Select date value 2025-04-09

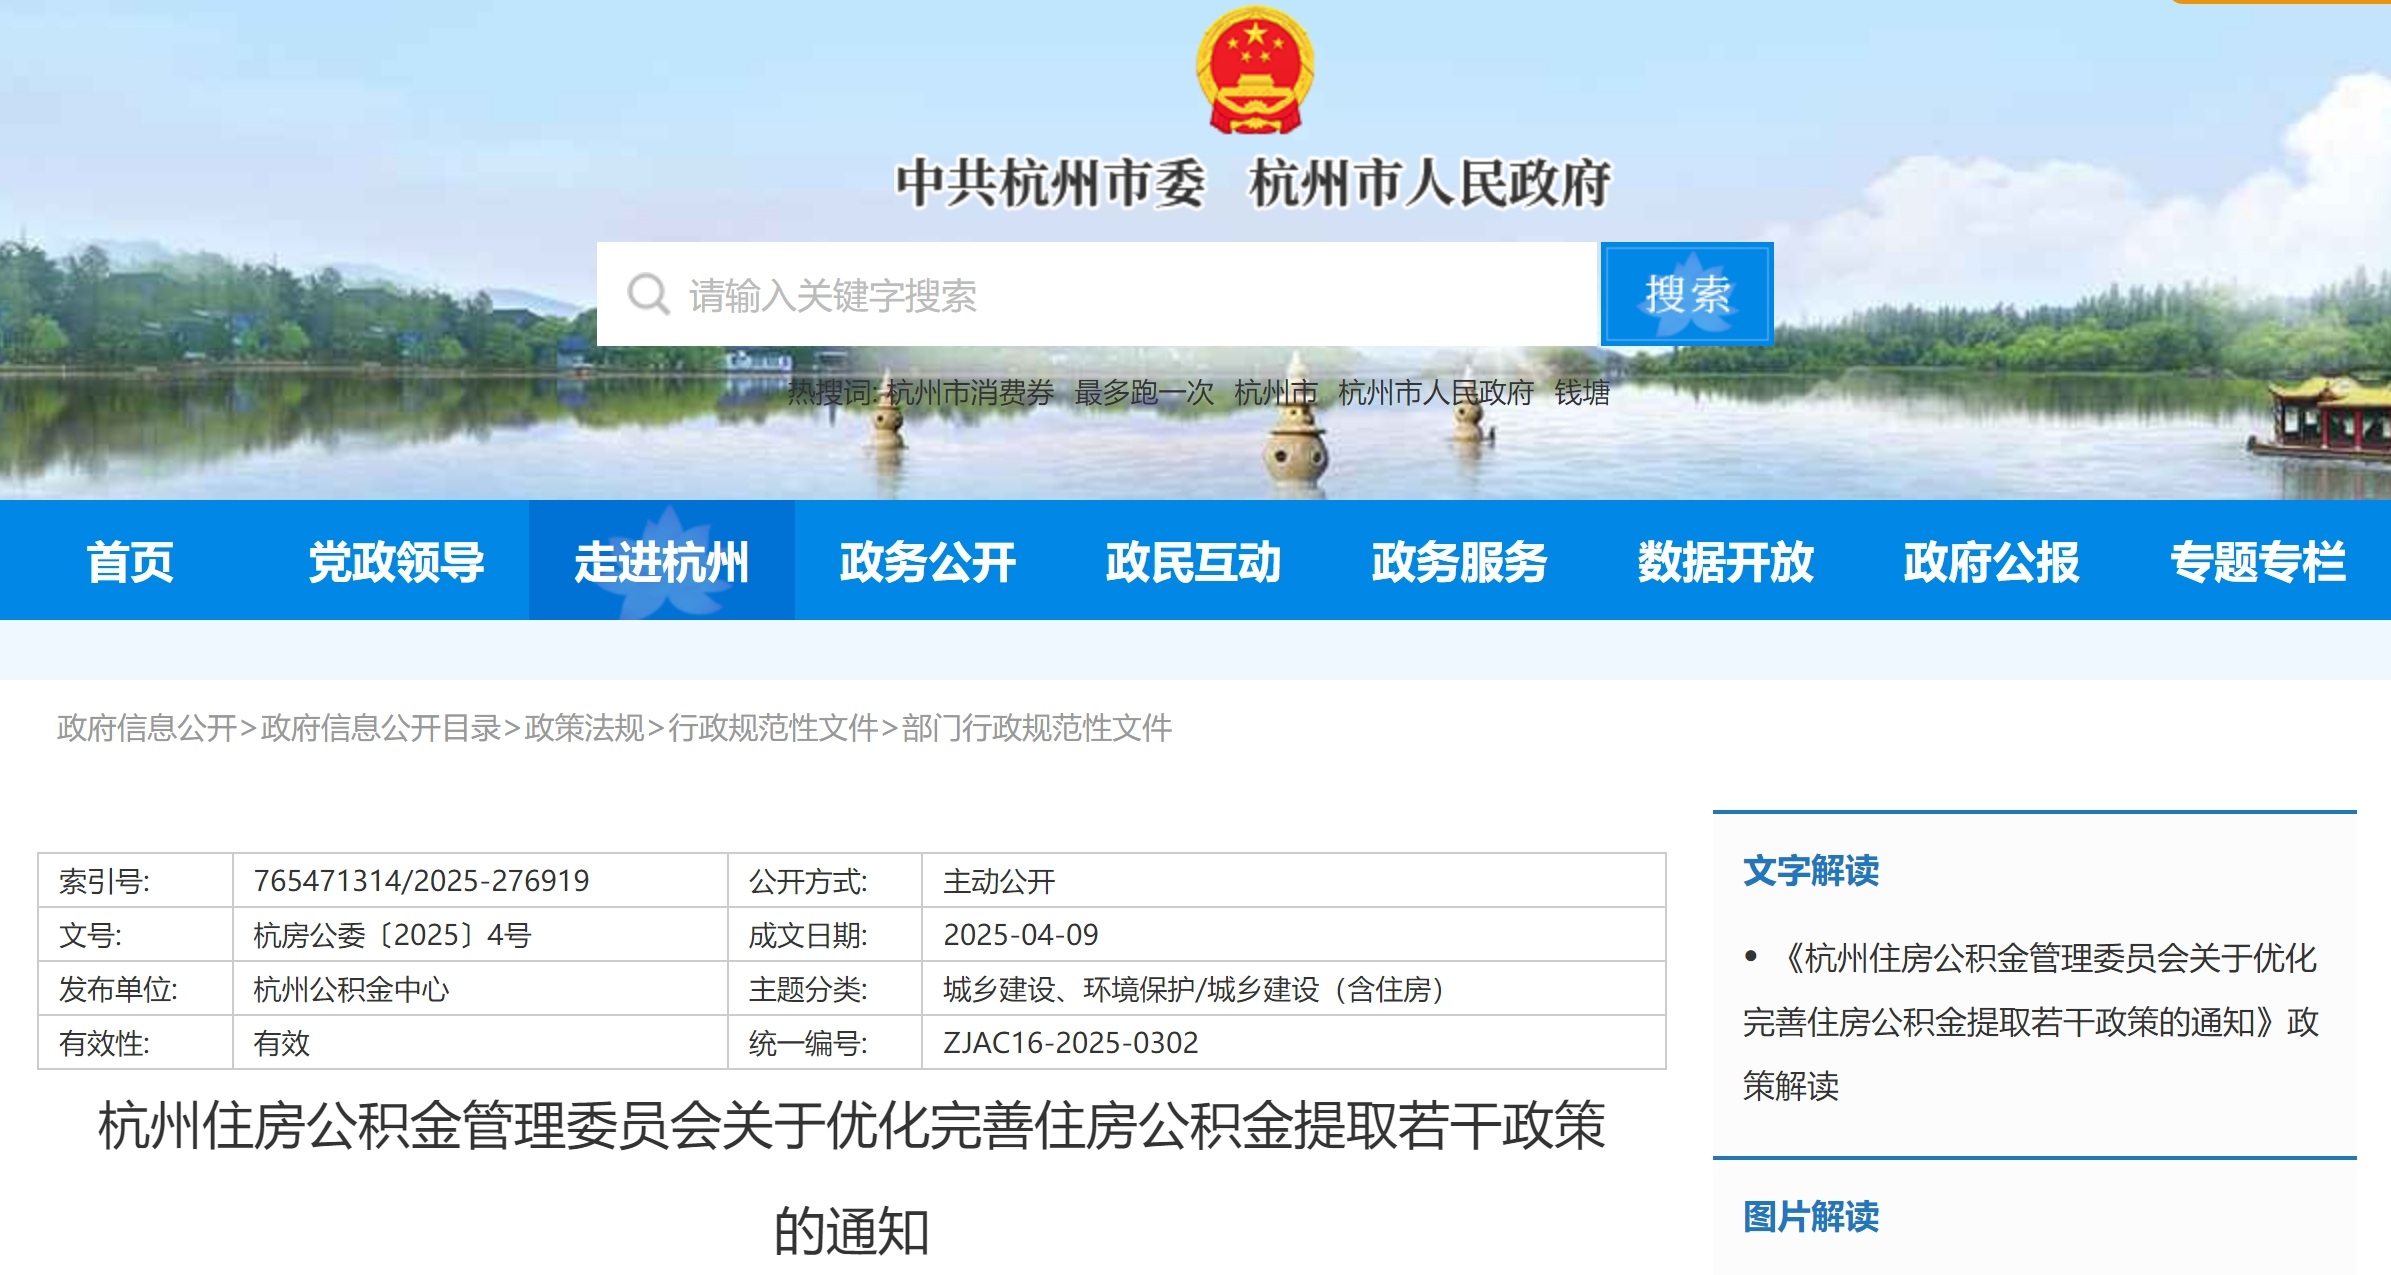click(1021, 935)
